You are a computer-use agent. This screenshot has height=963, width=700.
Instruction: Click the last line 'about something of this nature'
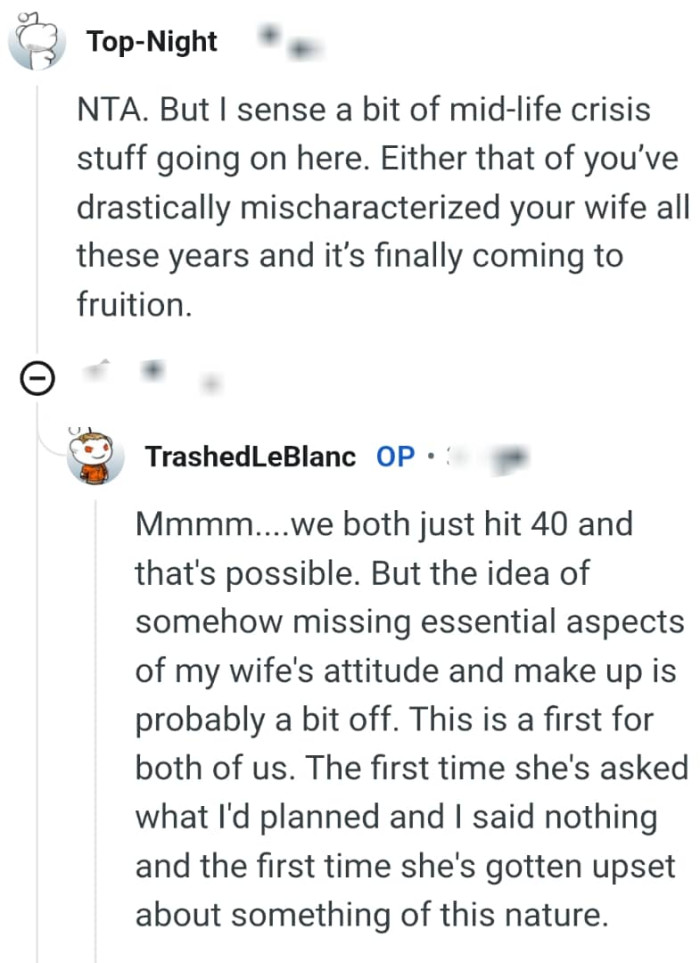point(371,915)
